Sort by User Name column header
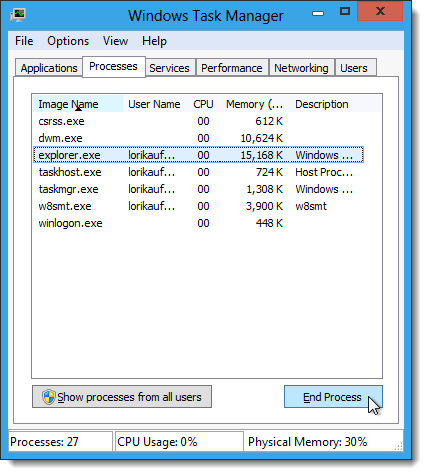The width and height of the screenshot is (427, 475). coord(154,104)
